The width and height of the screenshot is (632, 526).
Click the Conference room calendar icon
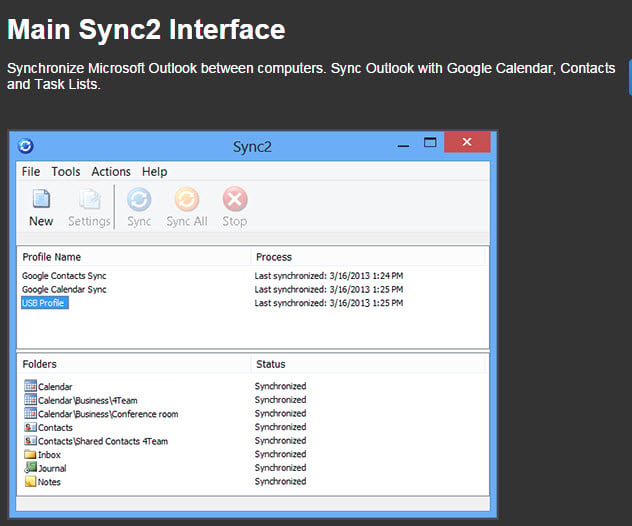(x=30, y=413)
